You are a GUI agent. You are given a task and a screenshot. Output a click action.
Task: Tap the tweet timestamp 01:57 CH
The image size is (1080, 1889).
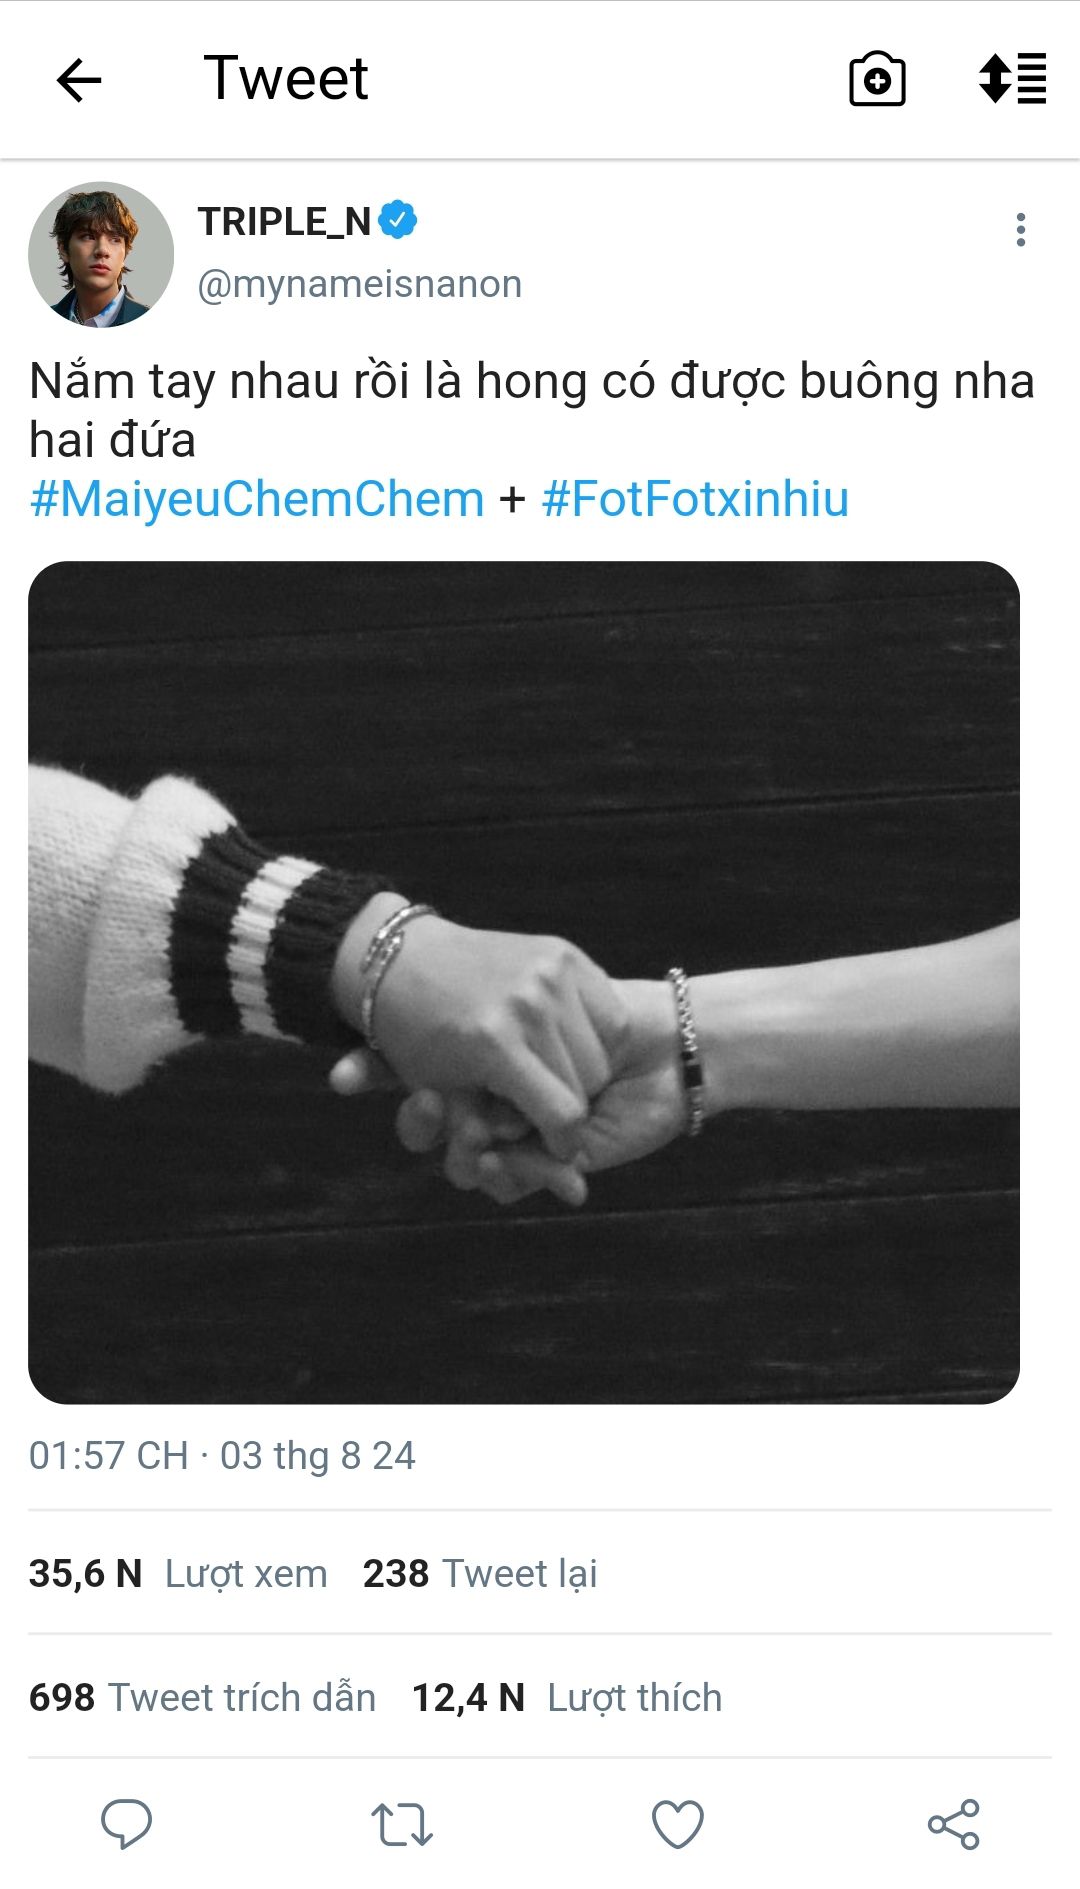(108, 1456)
